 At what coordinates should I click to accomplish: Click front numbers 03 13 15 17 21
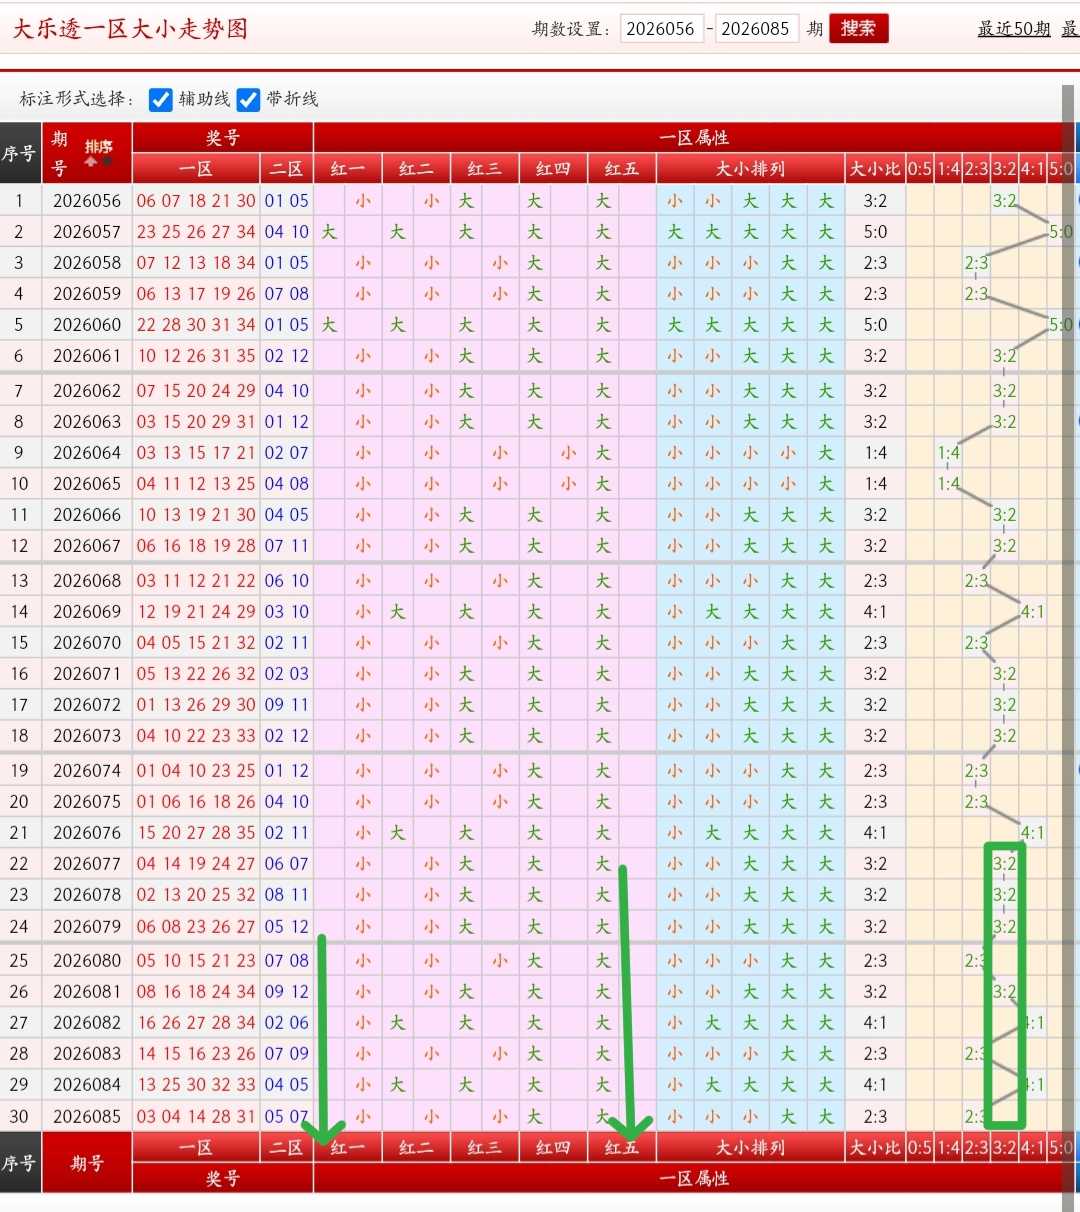point(196,453)
